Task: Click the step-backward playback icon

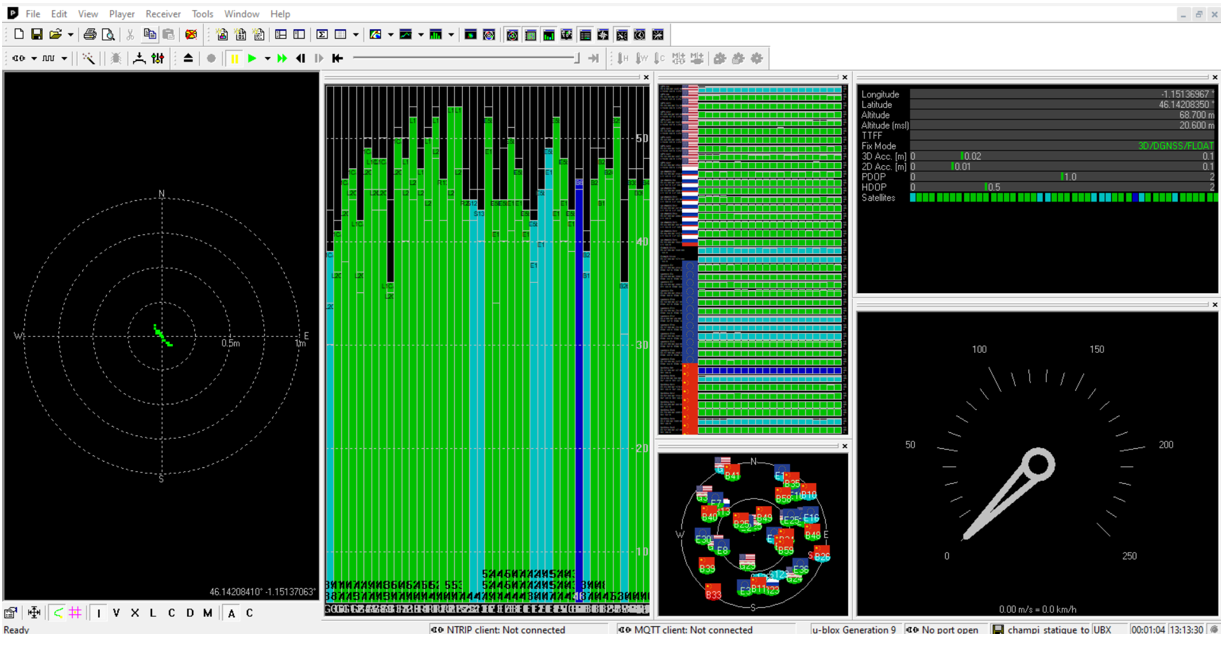Action: coord(301,59)
